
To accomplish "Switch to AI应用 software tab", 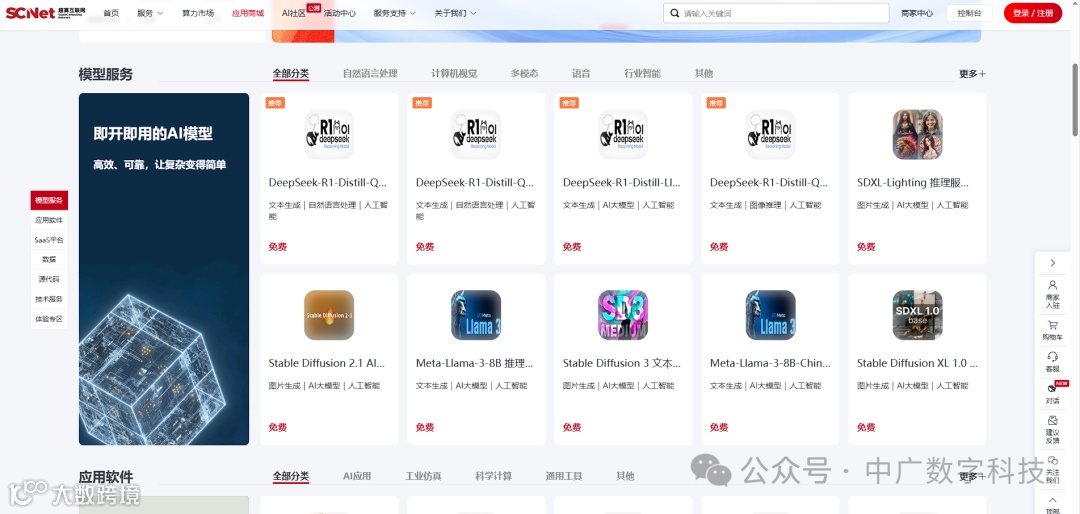I will [357, 476].
